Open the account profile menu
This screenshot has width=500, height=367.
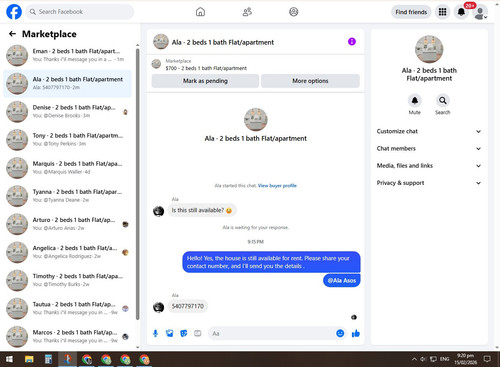pyautogui.click(x=480, y=13)
